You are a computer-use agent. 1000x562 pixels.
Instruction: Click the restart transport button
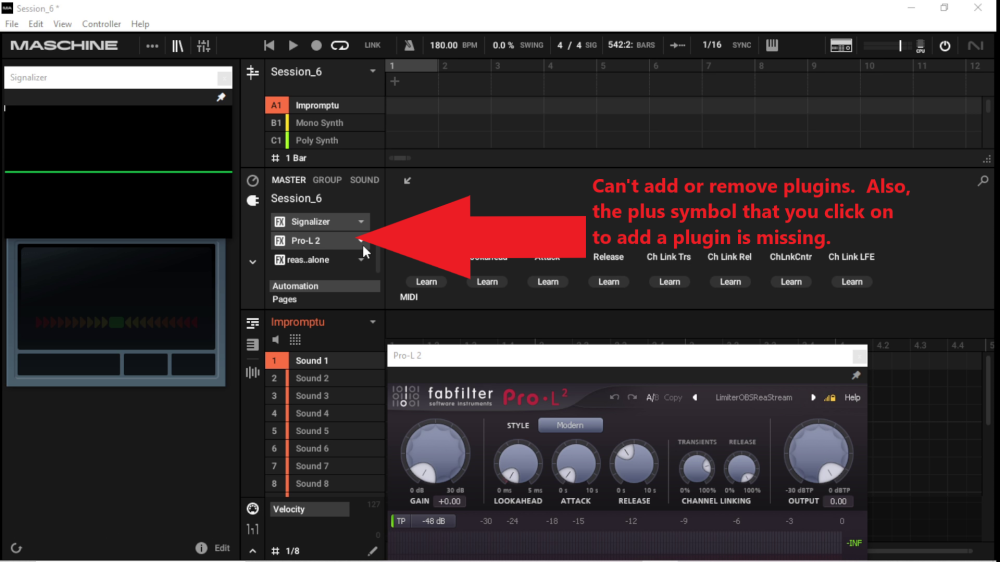coord(269,45)
